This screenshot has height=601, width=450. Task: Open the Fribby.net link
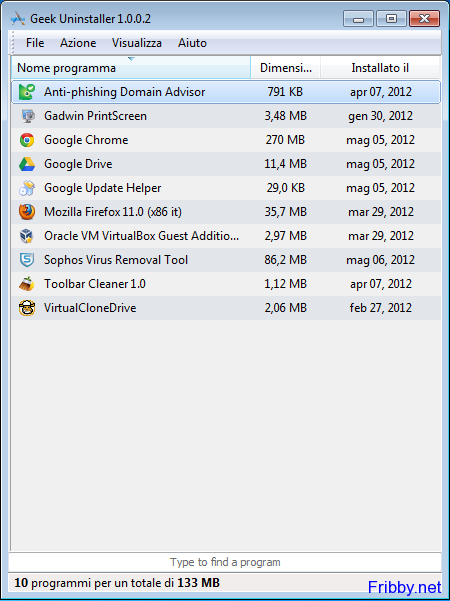404,587
